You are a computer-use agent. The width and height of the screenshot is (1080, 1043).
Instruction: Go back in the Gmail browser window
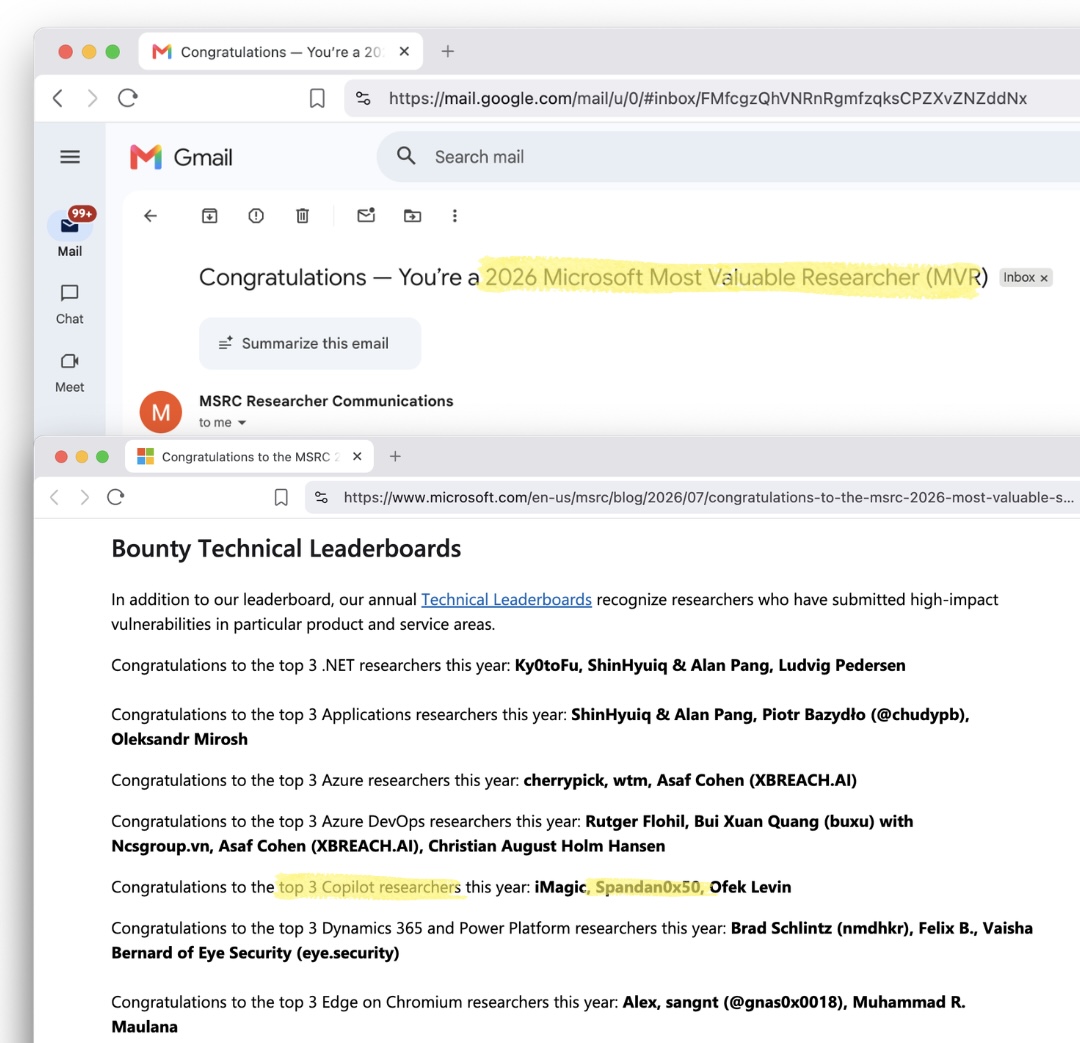(x=58, y=99)
